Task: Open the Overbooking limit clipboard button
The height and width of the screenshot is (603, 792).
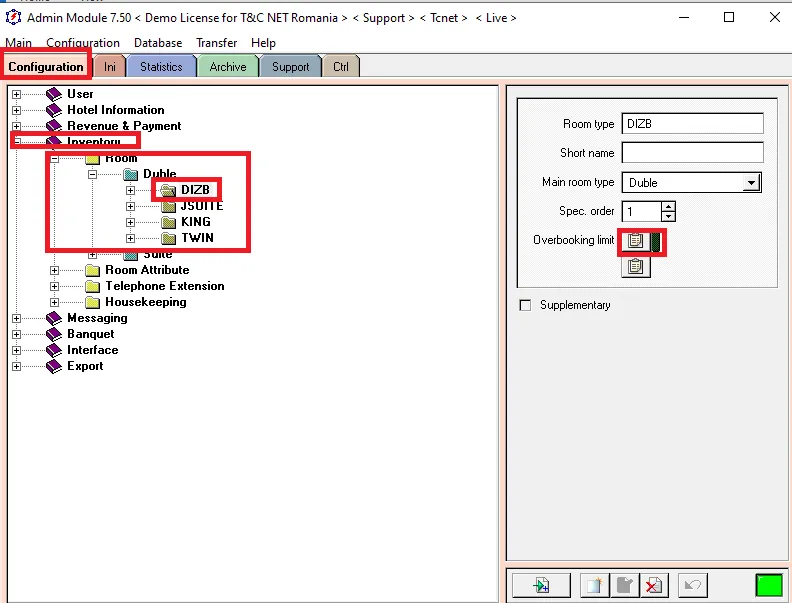Action: (635, 241)
